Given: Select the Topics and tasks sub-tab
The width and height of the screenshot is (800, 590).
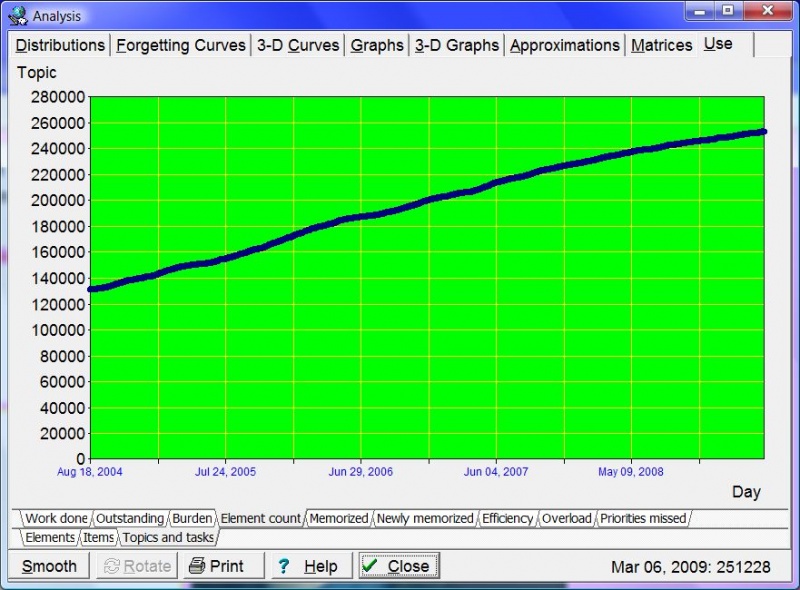Looking at the screenshot, I should click(166, 537).
